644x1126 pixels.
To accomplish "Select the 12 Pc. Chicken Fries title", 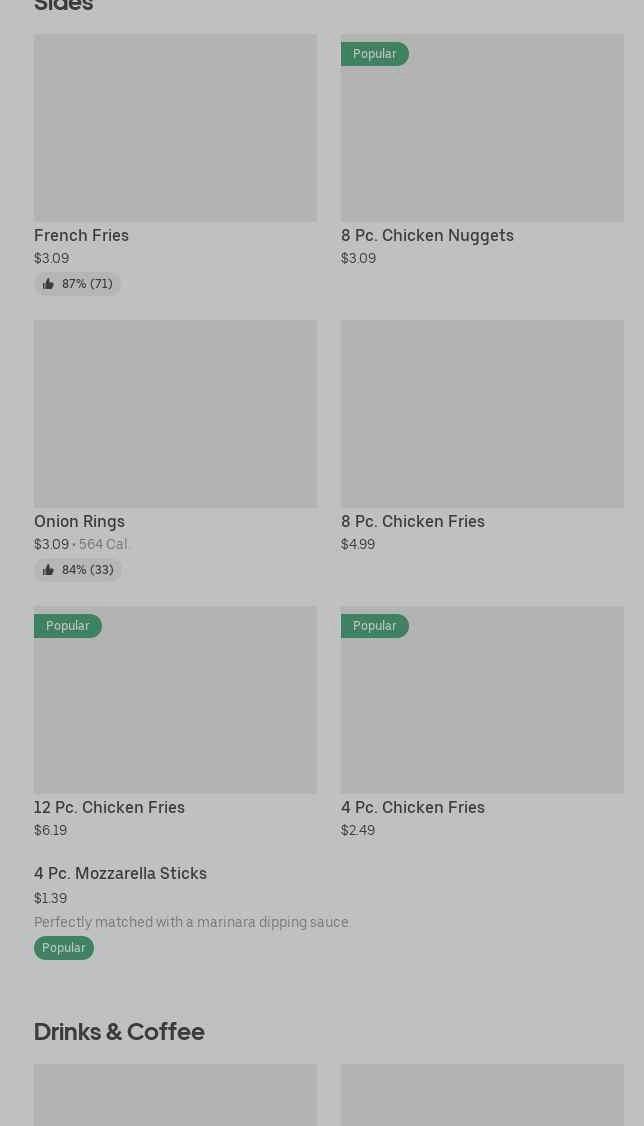I will (109, 807).
